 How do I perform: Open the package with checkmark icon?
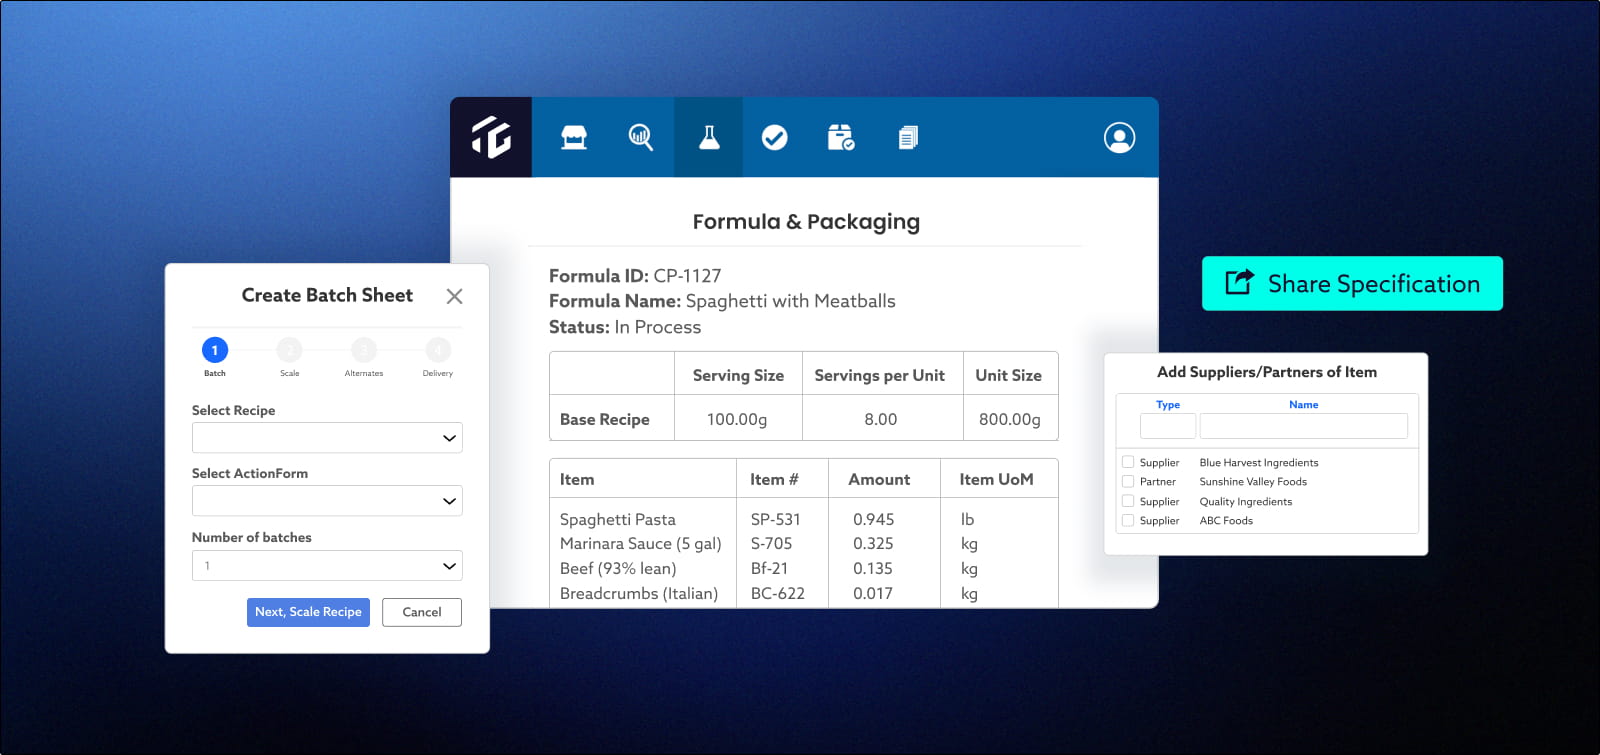[x=841, y=137]
